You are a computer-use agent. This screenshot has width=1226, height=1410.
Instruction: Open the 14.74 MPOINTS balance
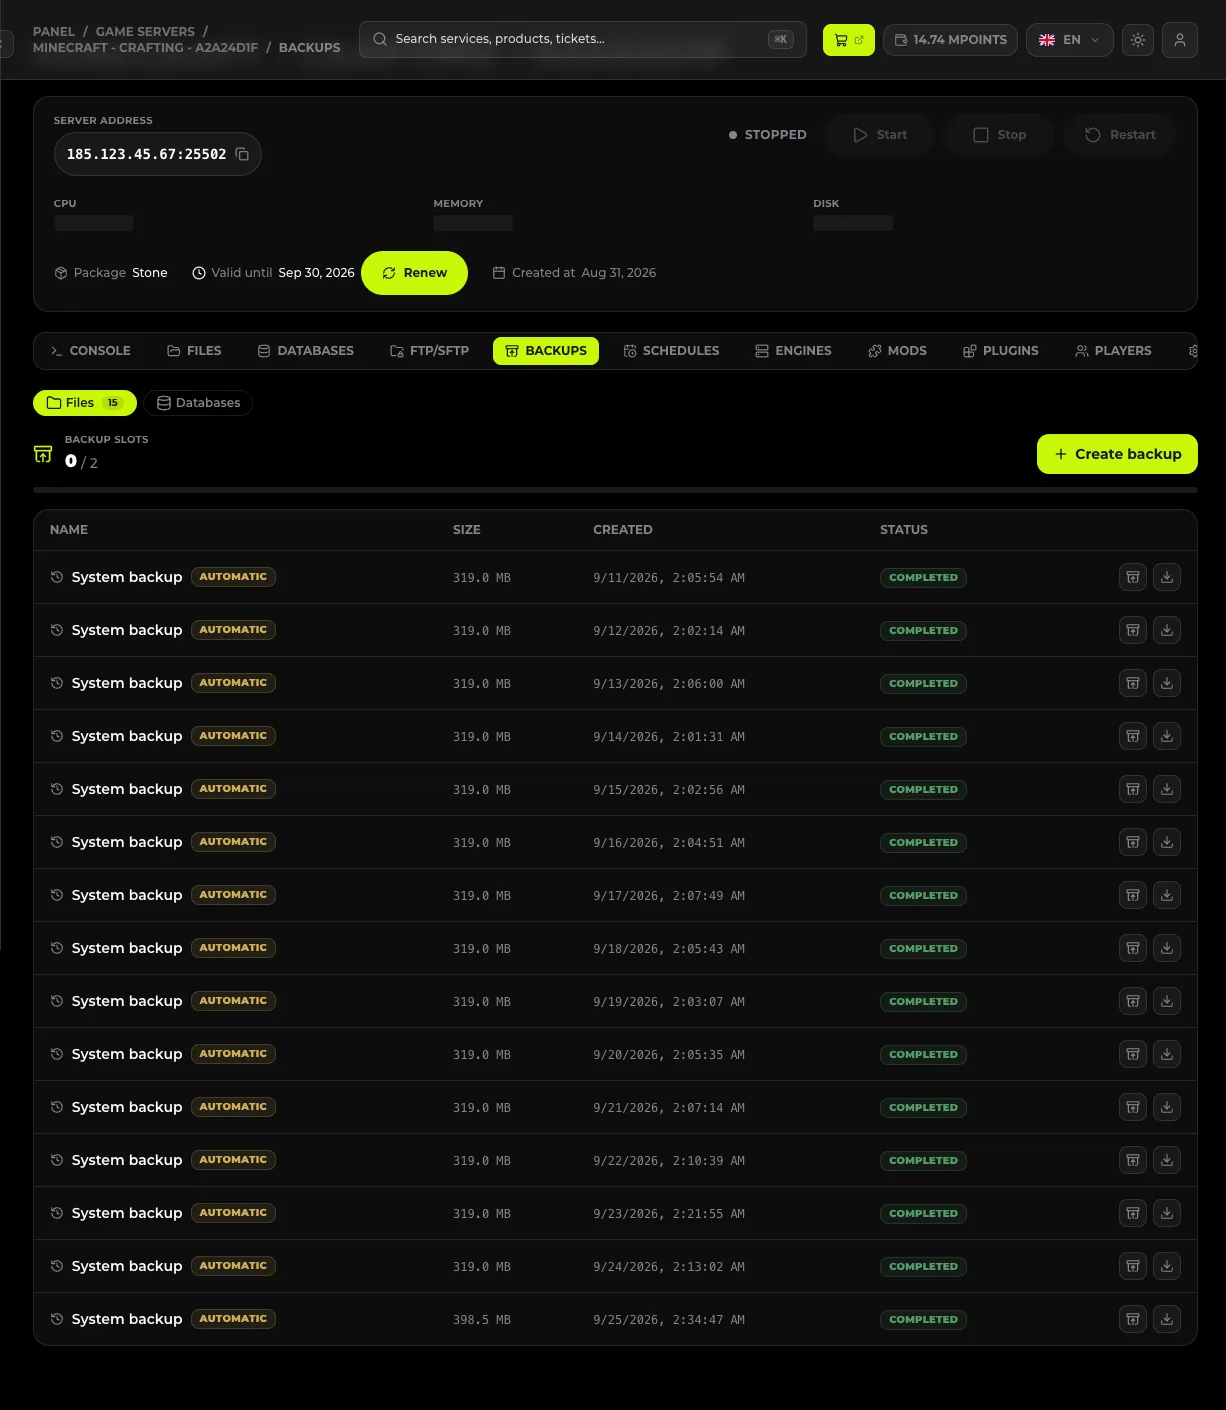coord(950,40)
